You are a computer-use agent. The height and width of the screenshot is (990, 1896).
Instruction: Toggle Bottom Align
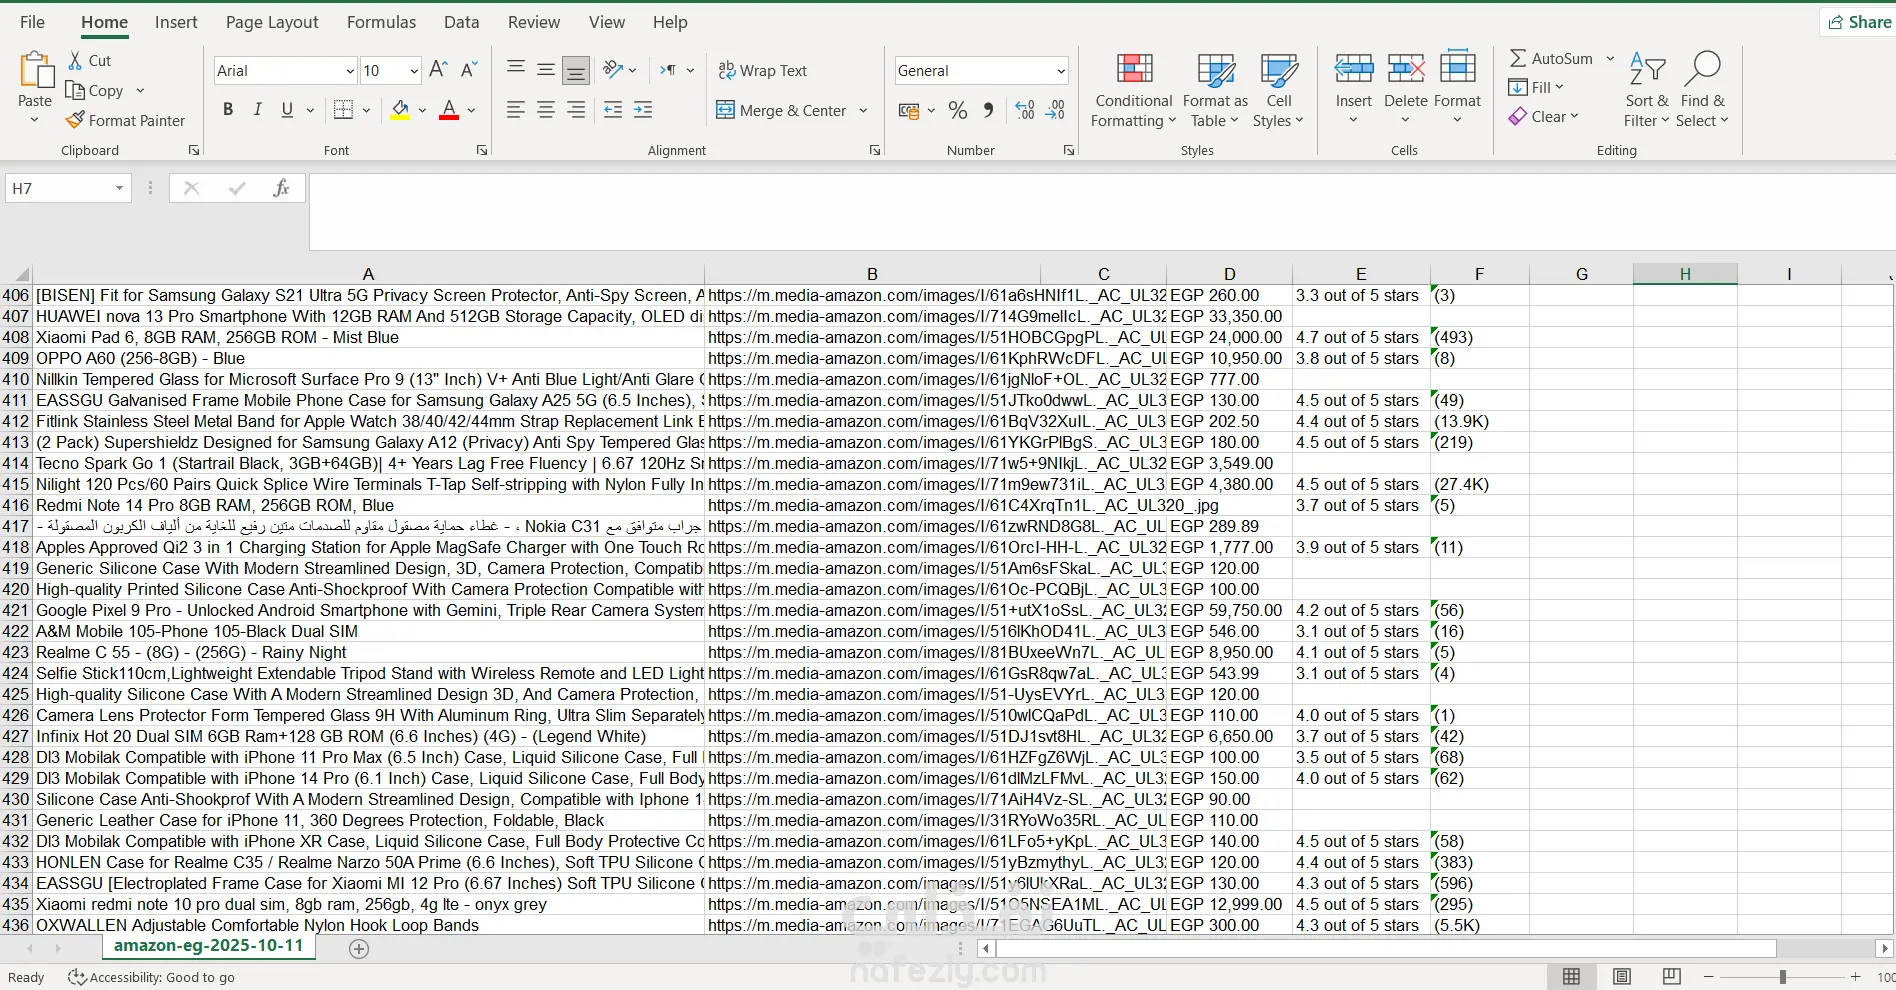[576, 70]
